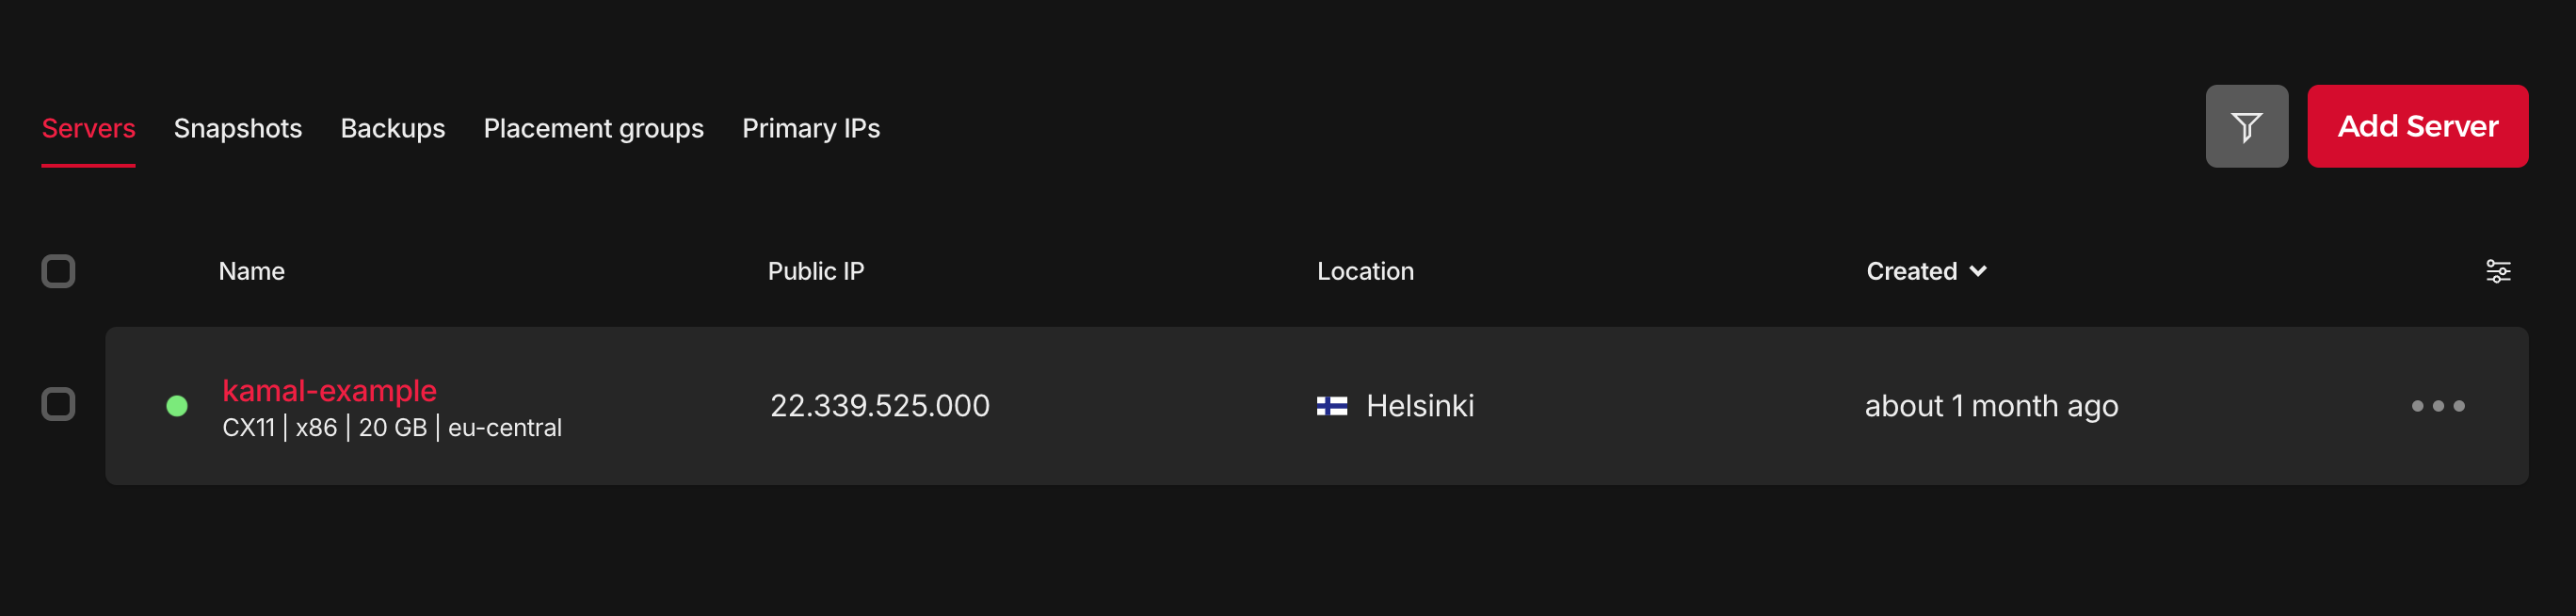This screenshot has height=616, width=2576.
Task: Click the green running status dot
Action: click(x=177, y=406)
